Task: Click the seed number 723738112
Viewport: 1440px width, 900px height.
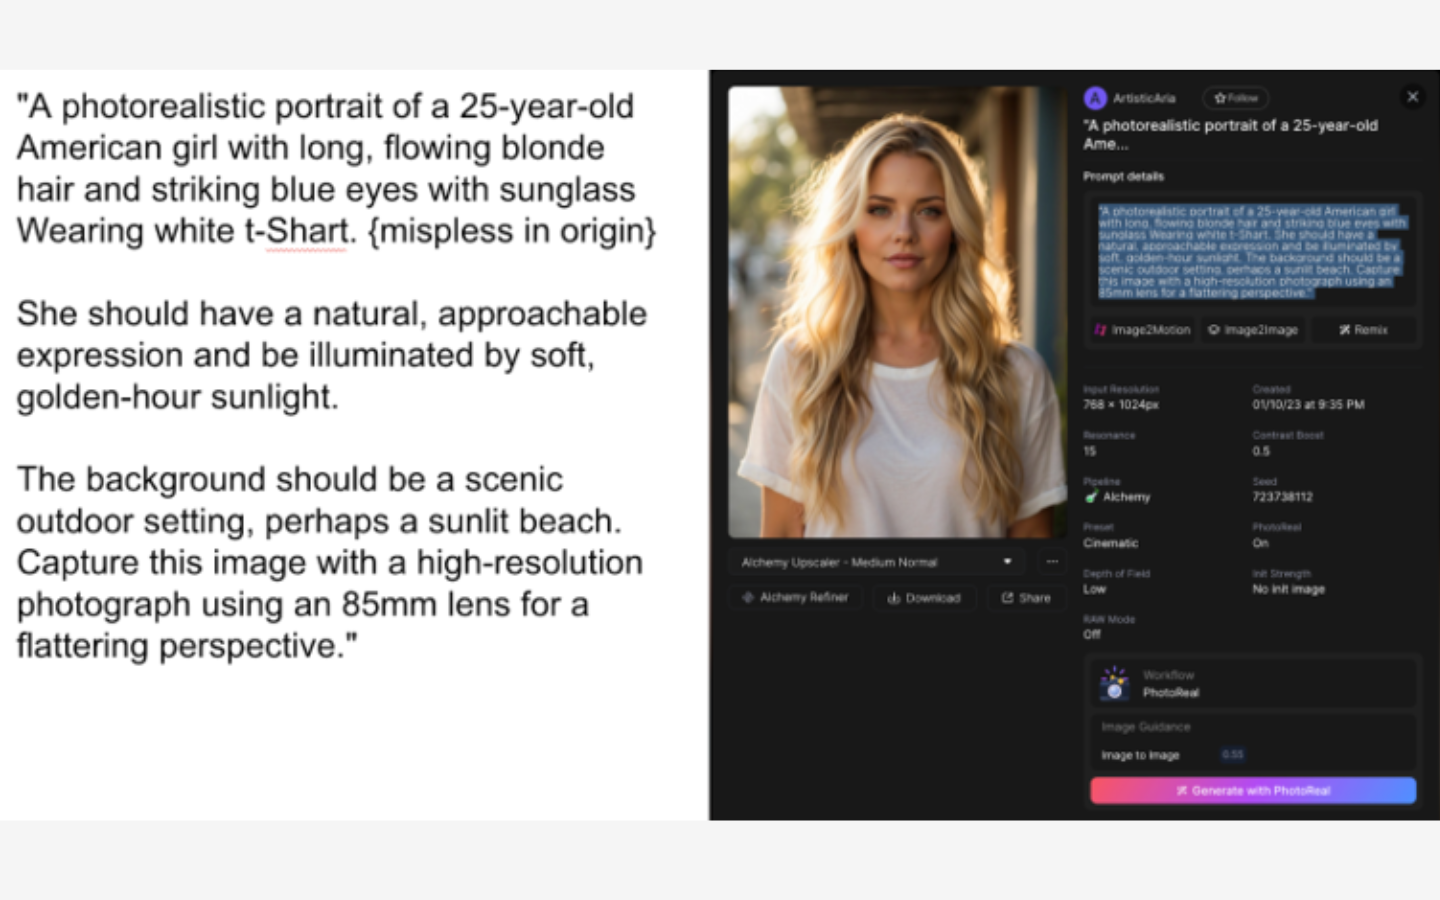Action: [1282, 497]
